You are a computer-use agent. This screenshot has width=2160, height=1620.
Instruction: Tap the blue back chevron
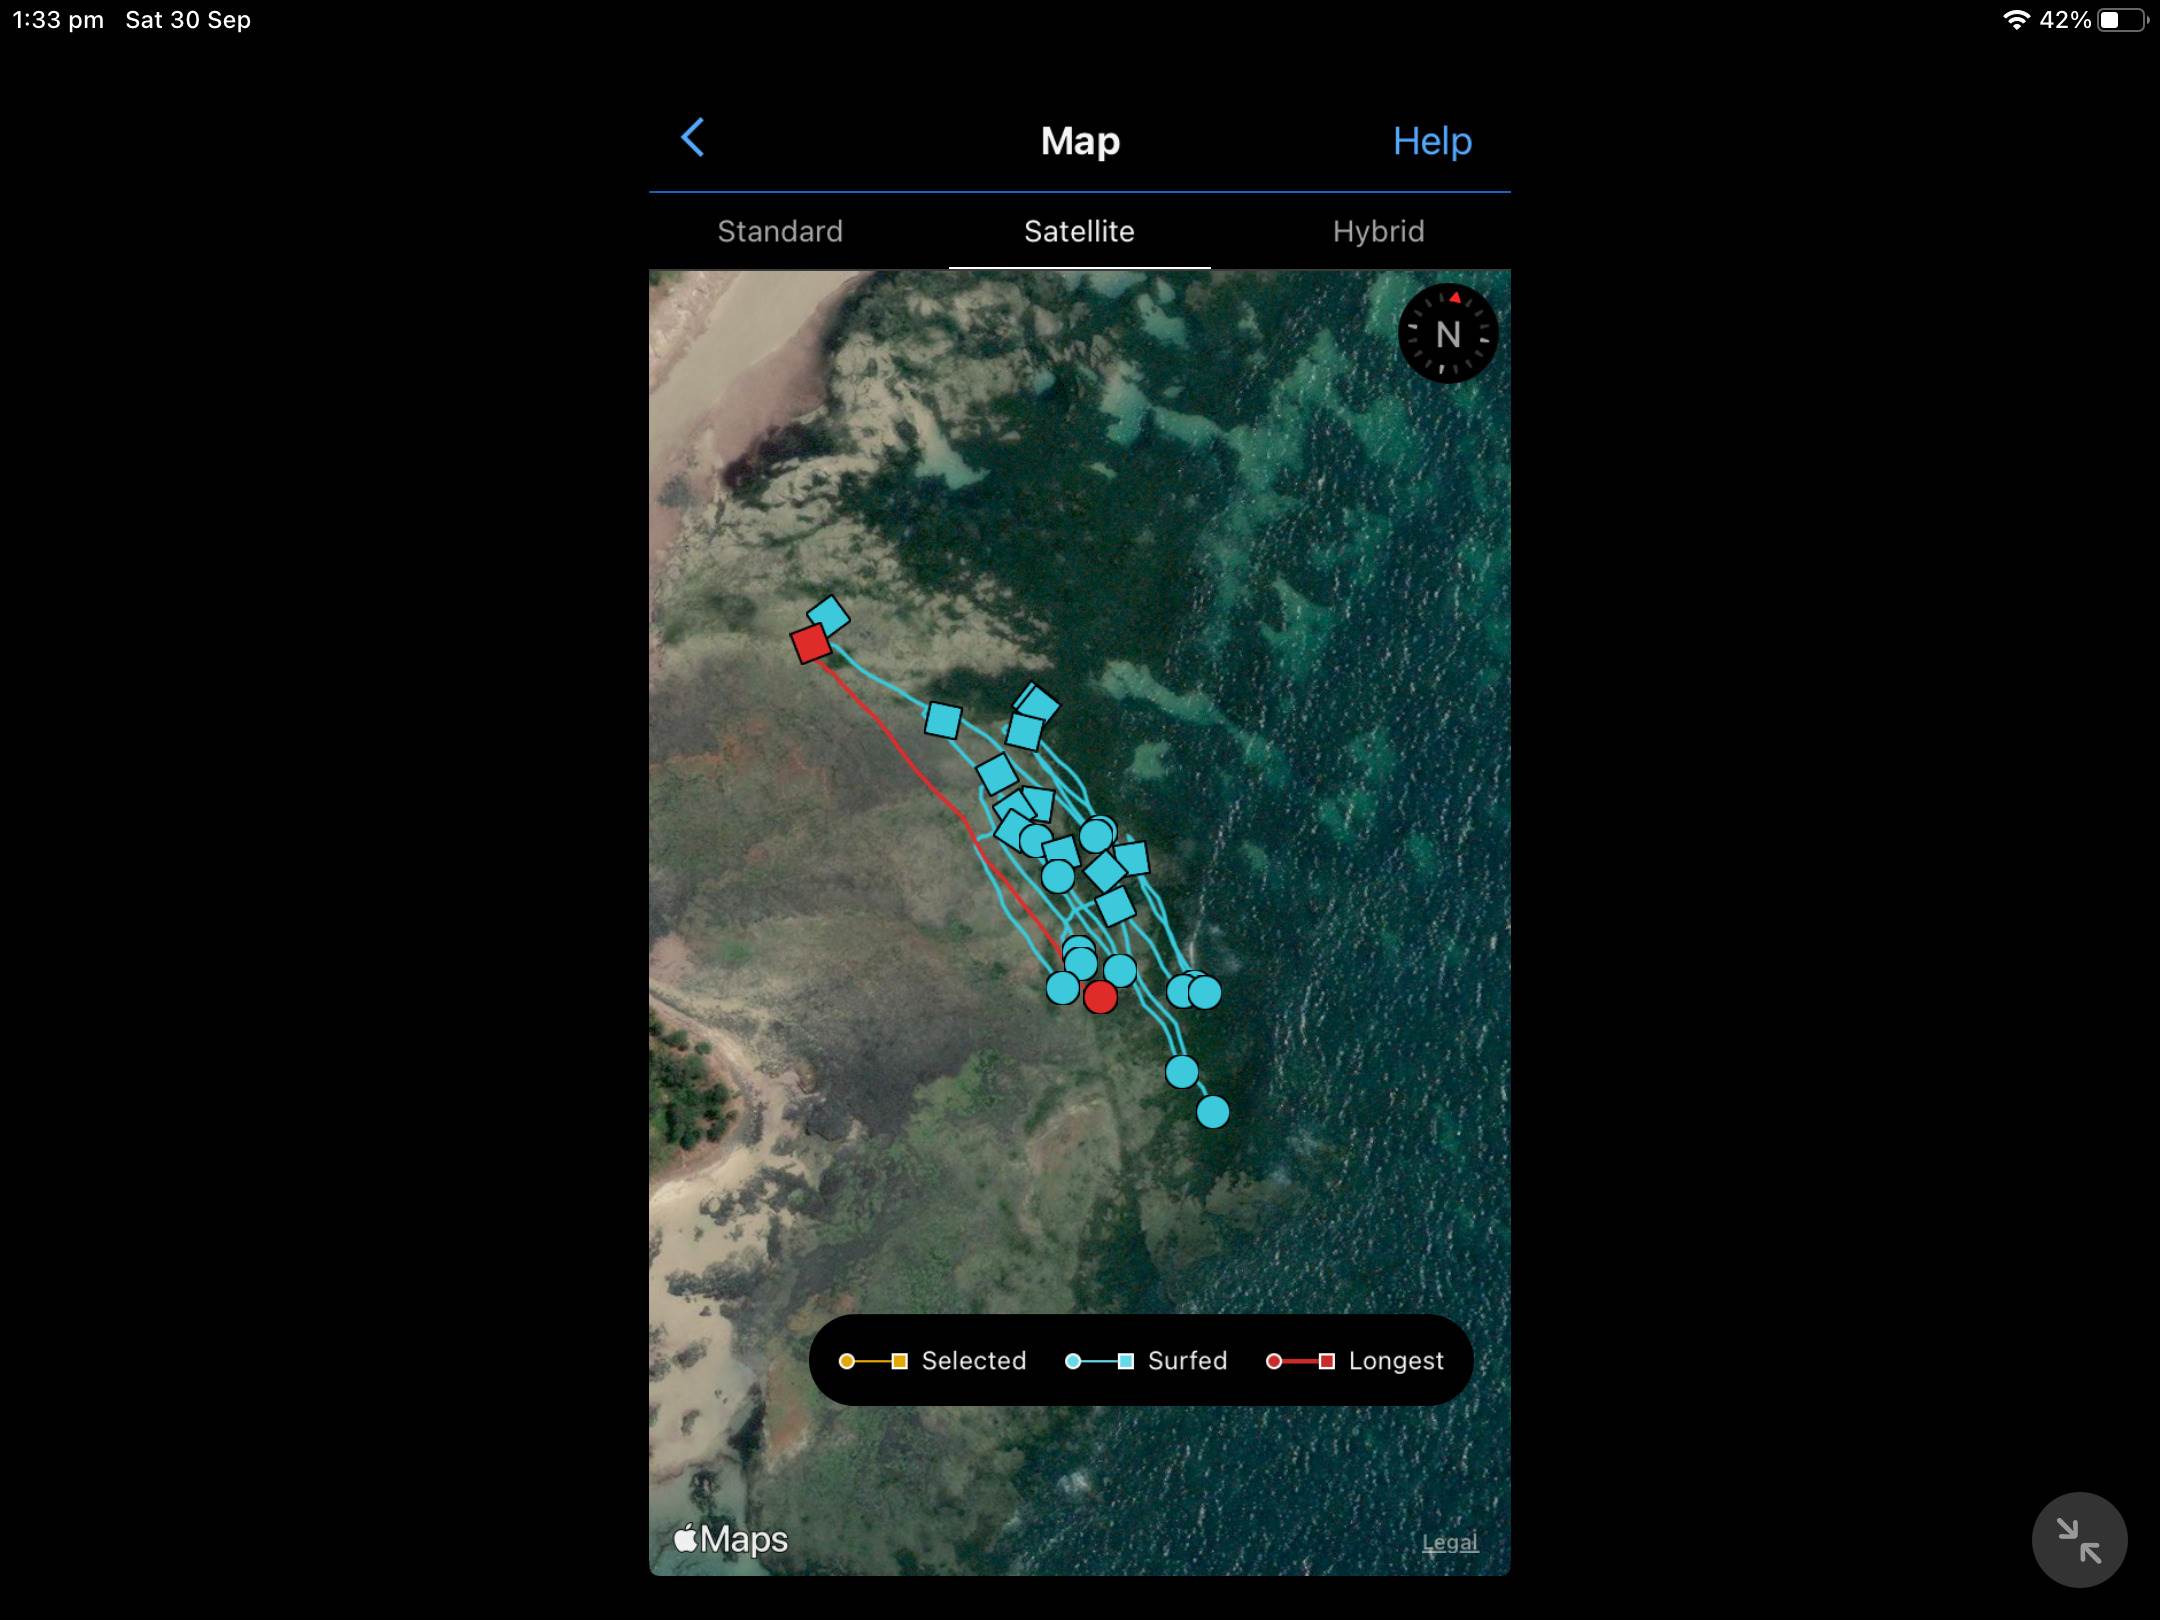(x=692, y=138)
